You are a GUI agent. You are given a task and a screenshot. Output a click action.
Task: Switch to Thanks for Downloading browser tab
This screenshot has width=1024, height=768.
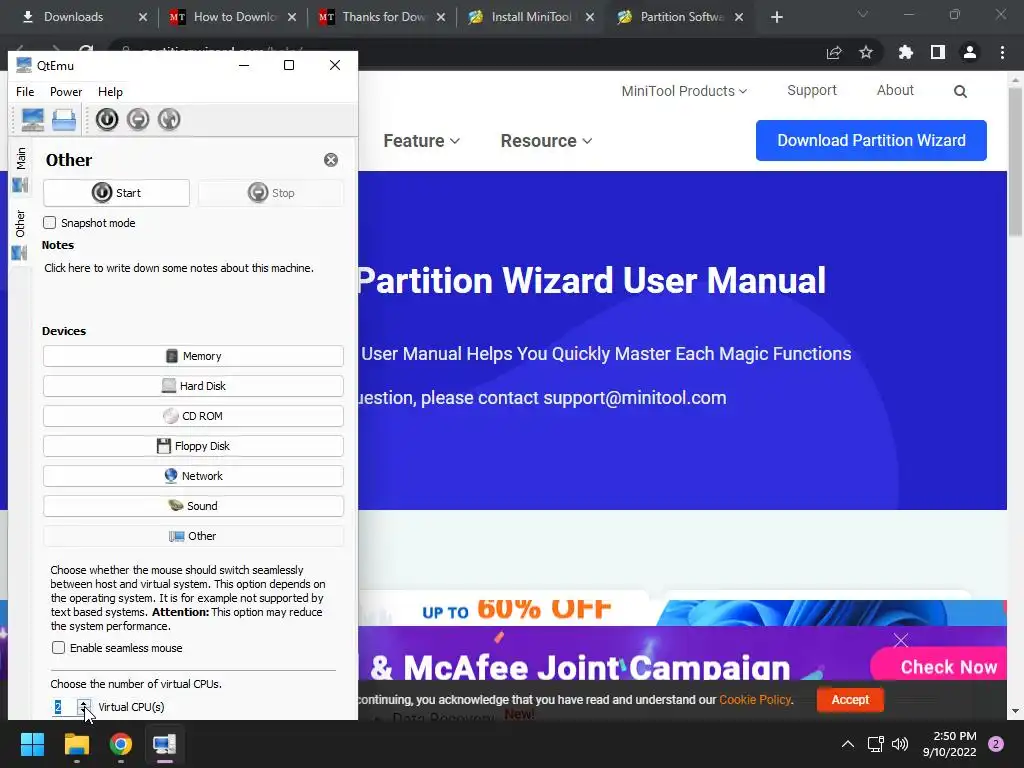383,17
